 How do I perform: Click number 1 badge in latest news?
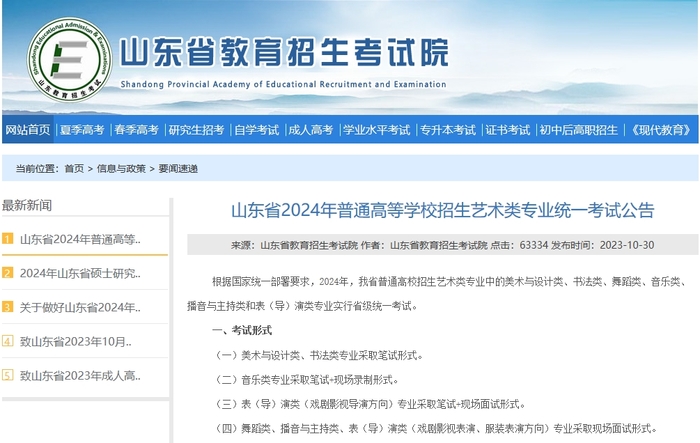pyautogui.click(x=8, y=239)
